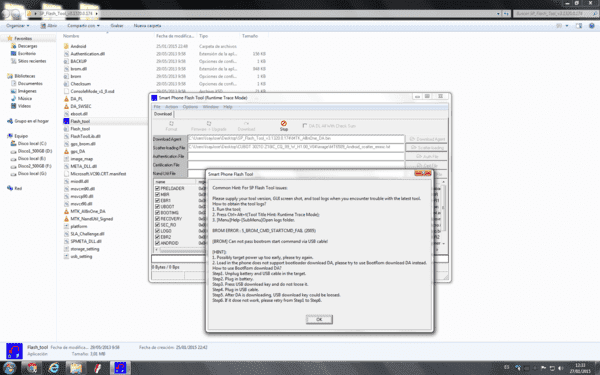
Task: Click the Authentication File input field
Action: (x=296, y=156)
